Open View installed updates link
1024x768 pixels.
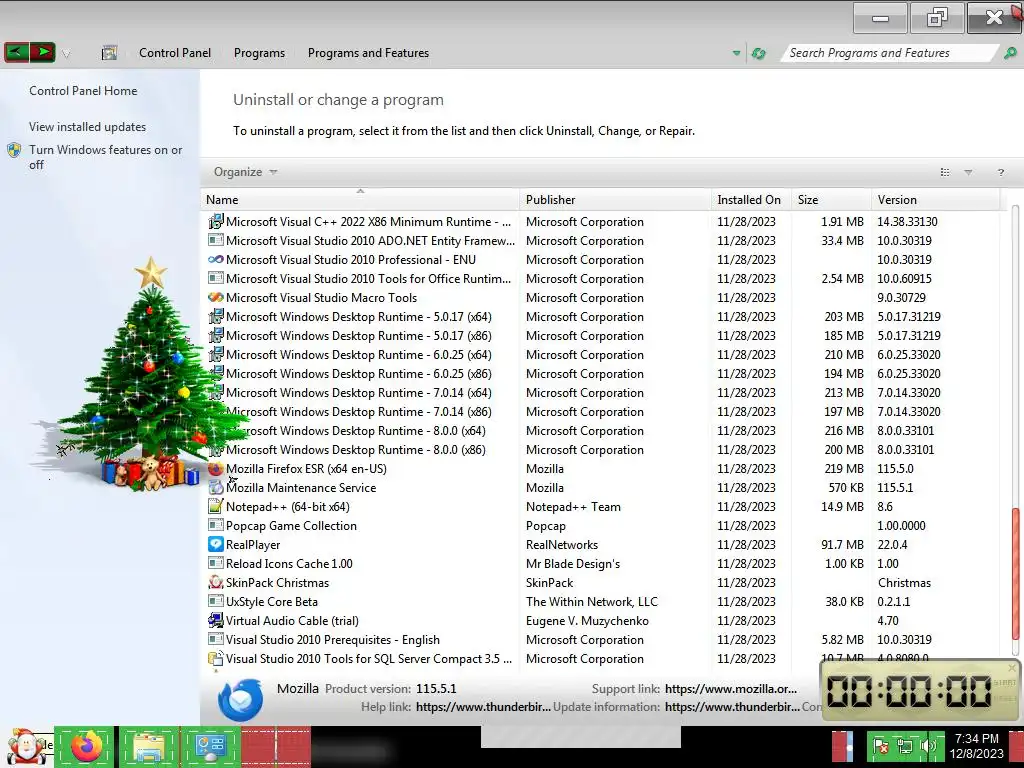pos(88,127)
